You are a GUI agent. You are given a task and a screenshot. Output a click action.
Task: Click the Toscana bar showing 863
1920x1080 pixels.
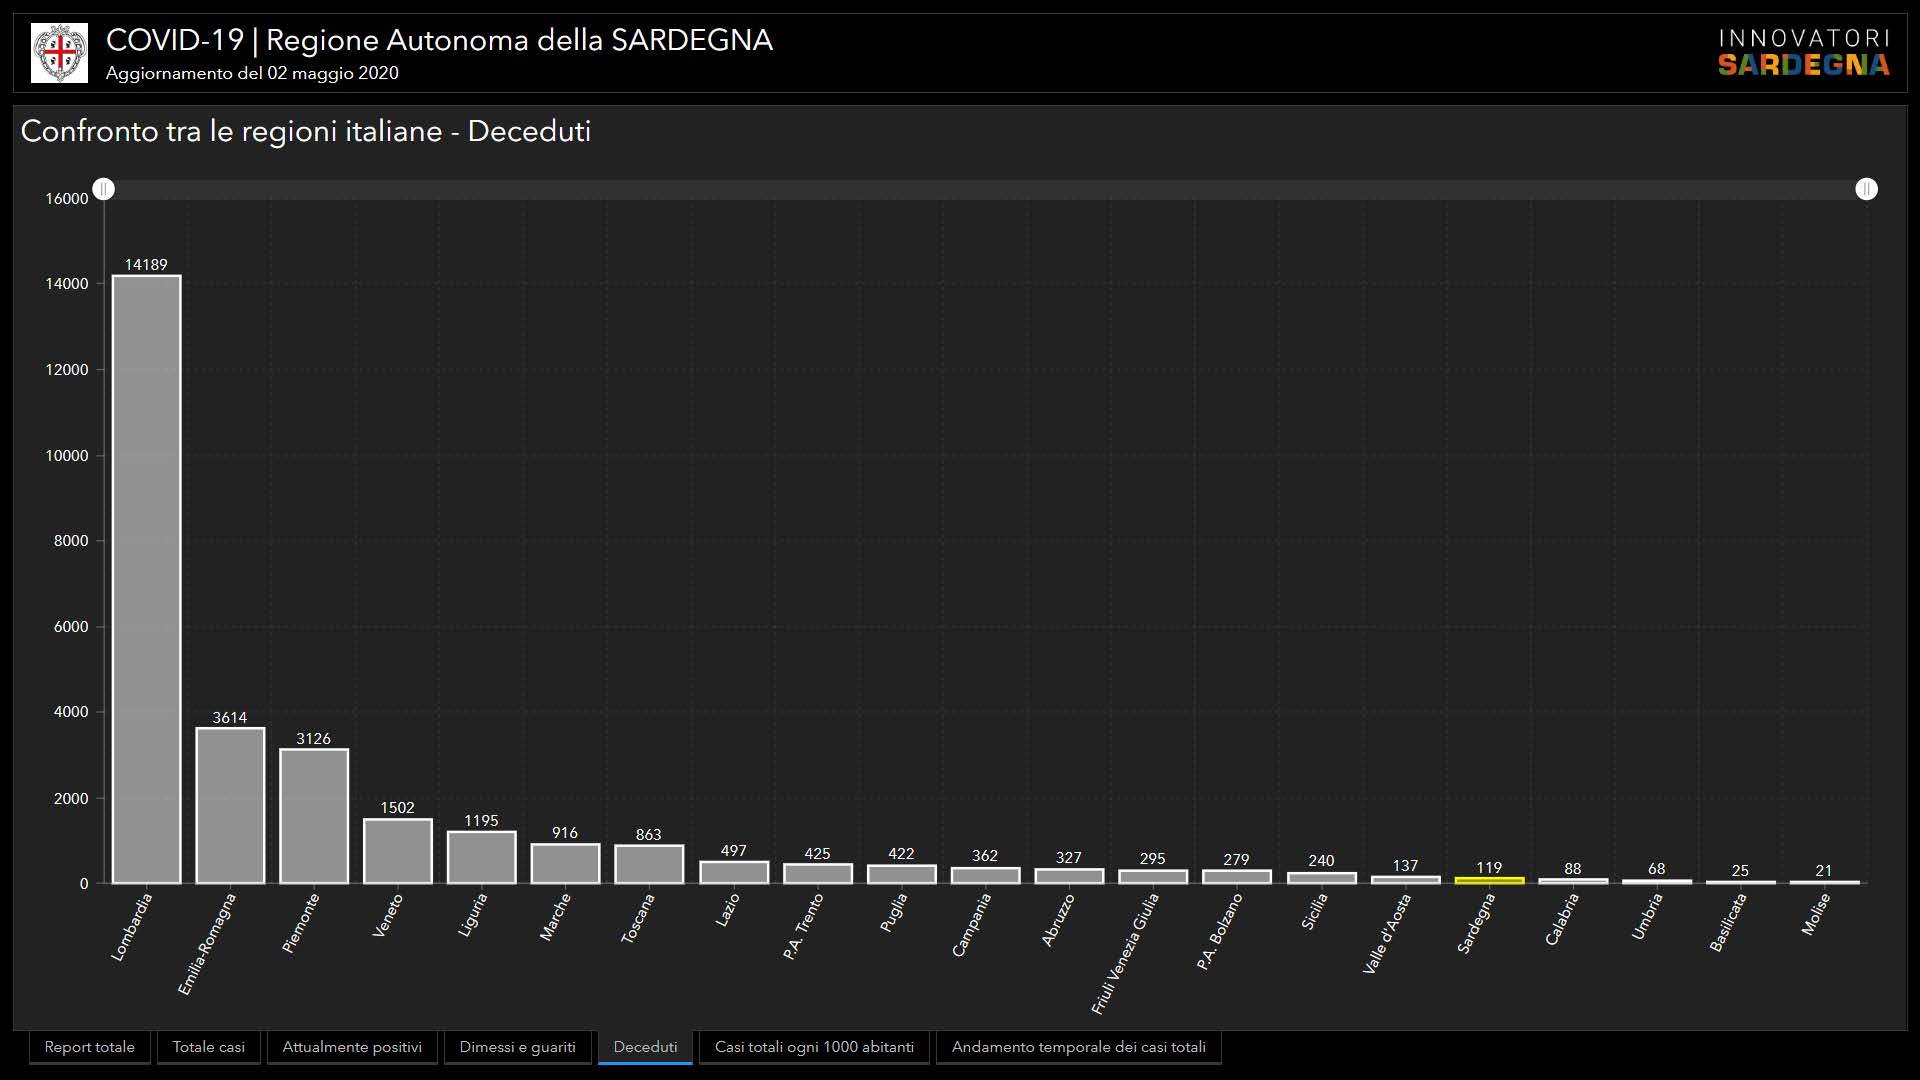pos(649,865)
